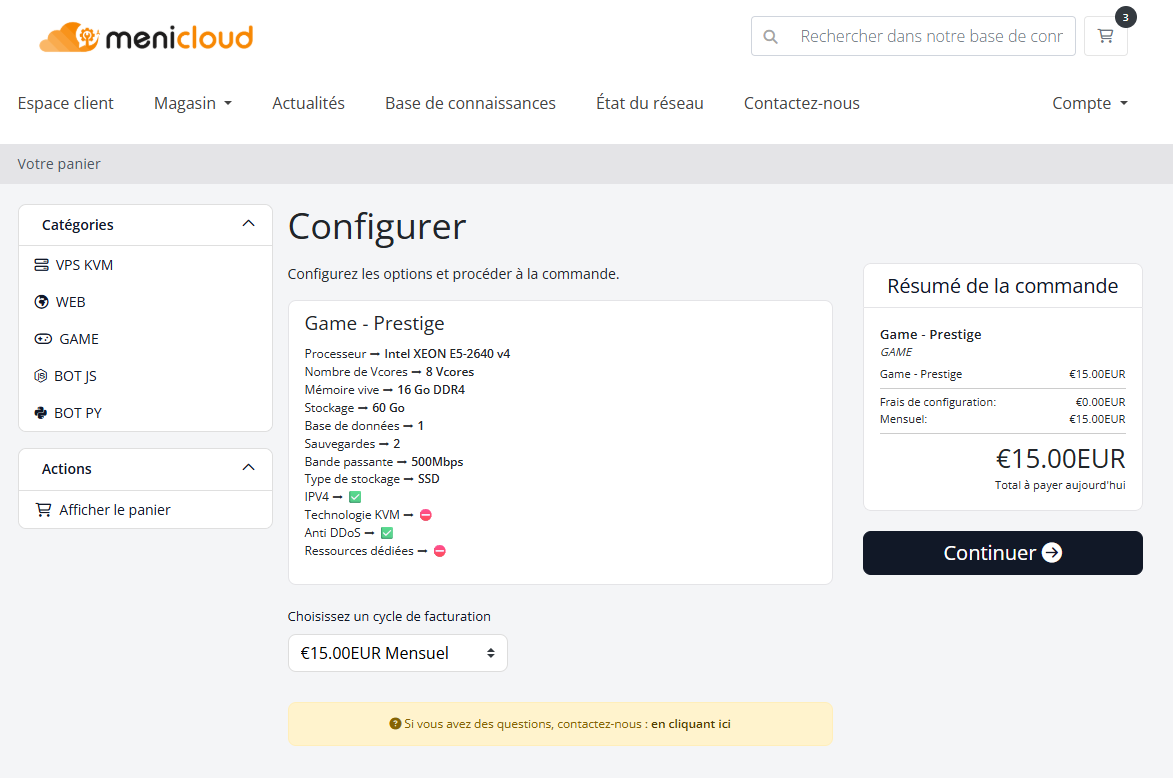This screenshot has width=1173, height=778.
Task: Select the BOT JS category
Action: 145,376
